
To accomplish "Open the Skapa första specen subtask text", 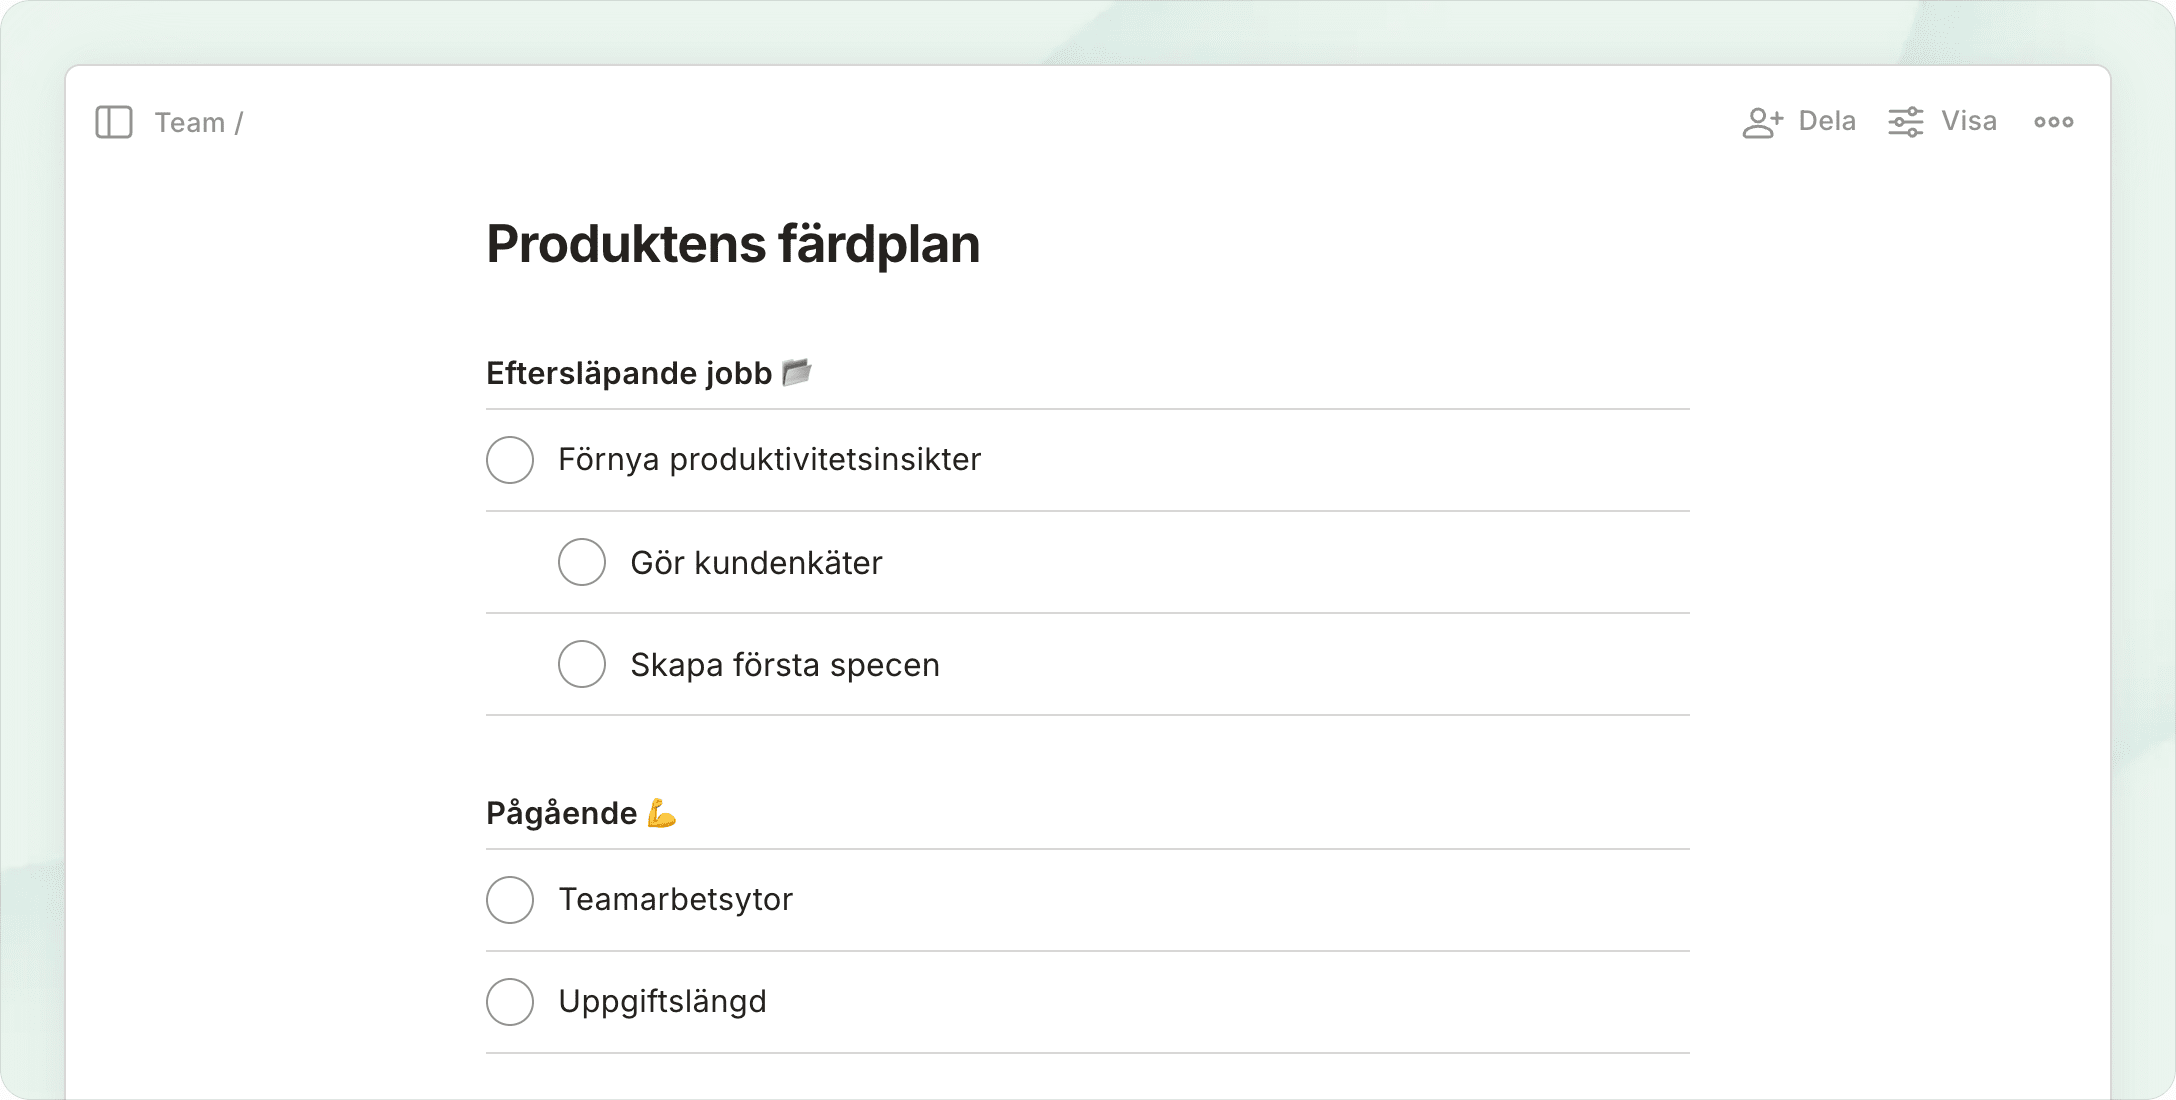I will coord(784,665).
